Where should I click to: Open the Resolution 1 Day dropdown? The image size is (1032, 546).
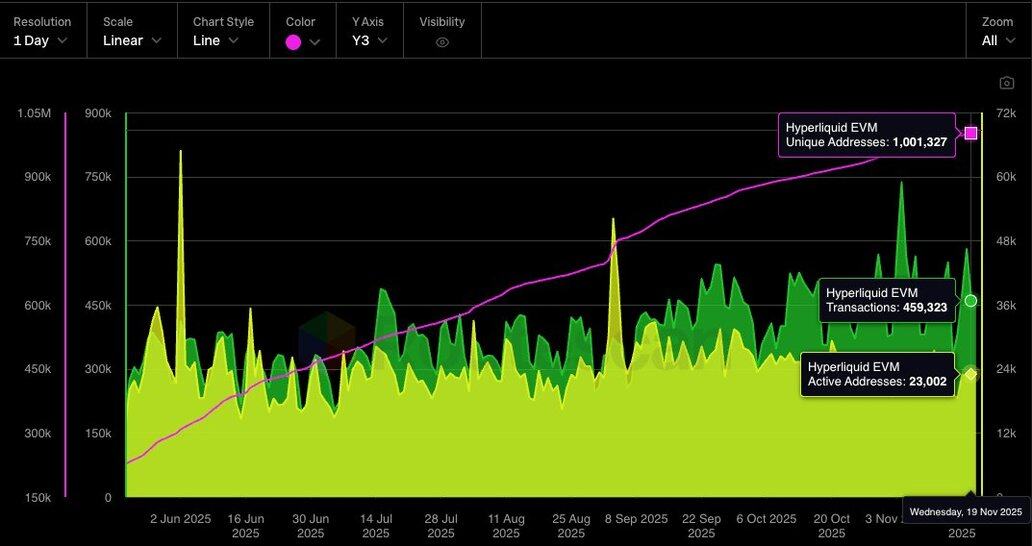pyautogui.click(x=41, y=41)
